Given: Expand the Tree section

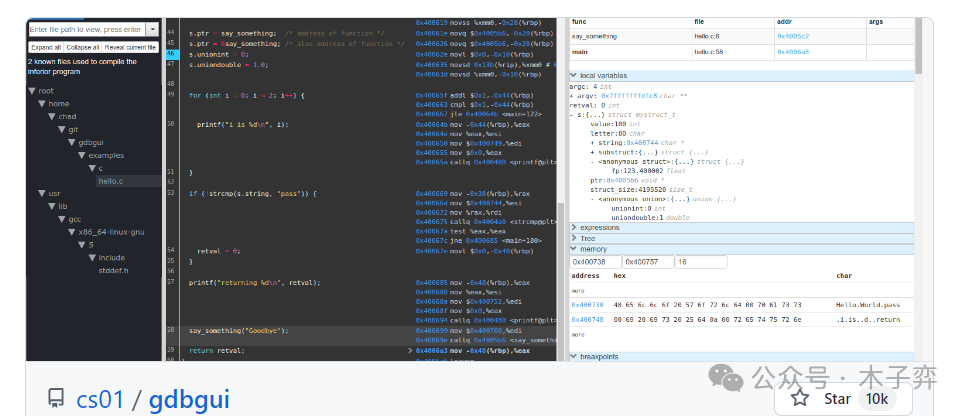Looking at the screenshot, I should 741,239.
